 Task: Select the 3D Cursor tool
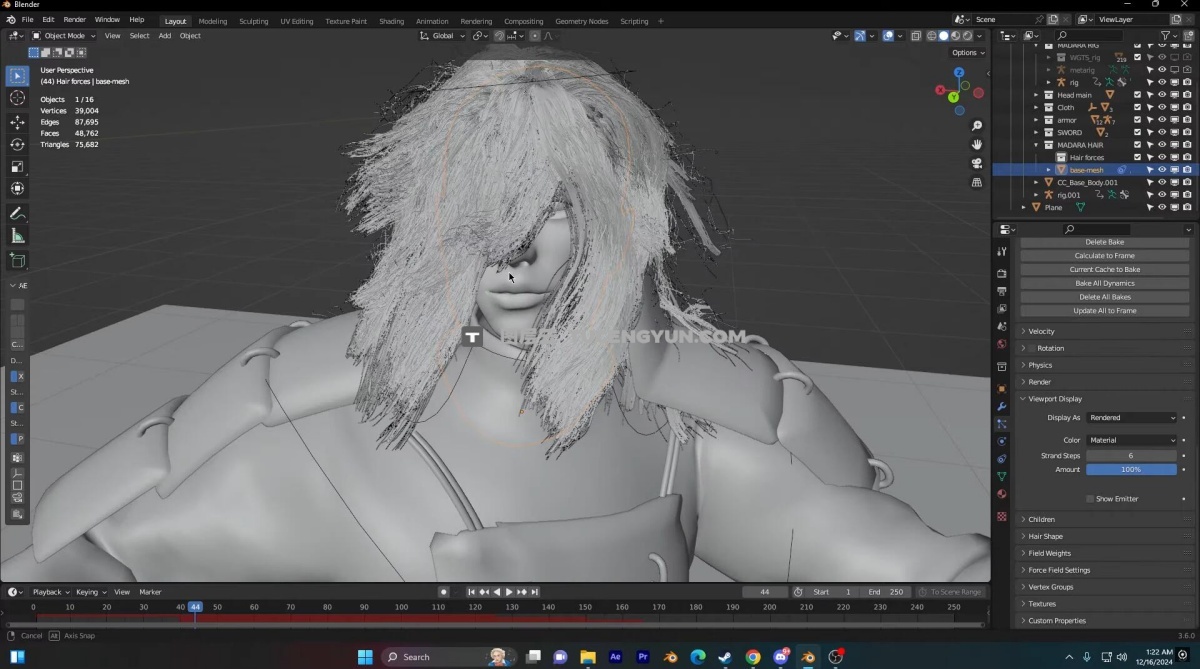pos(17,98)
